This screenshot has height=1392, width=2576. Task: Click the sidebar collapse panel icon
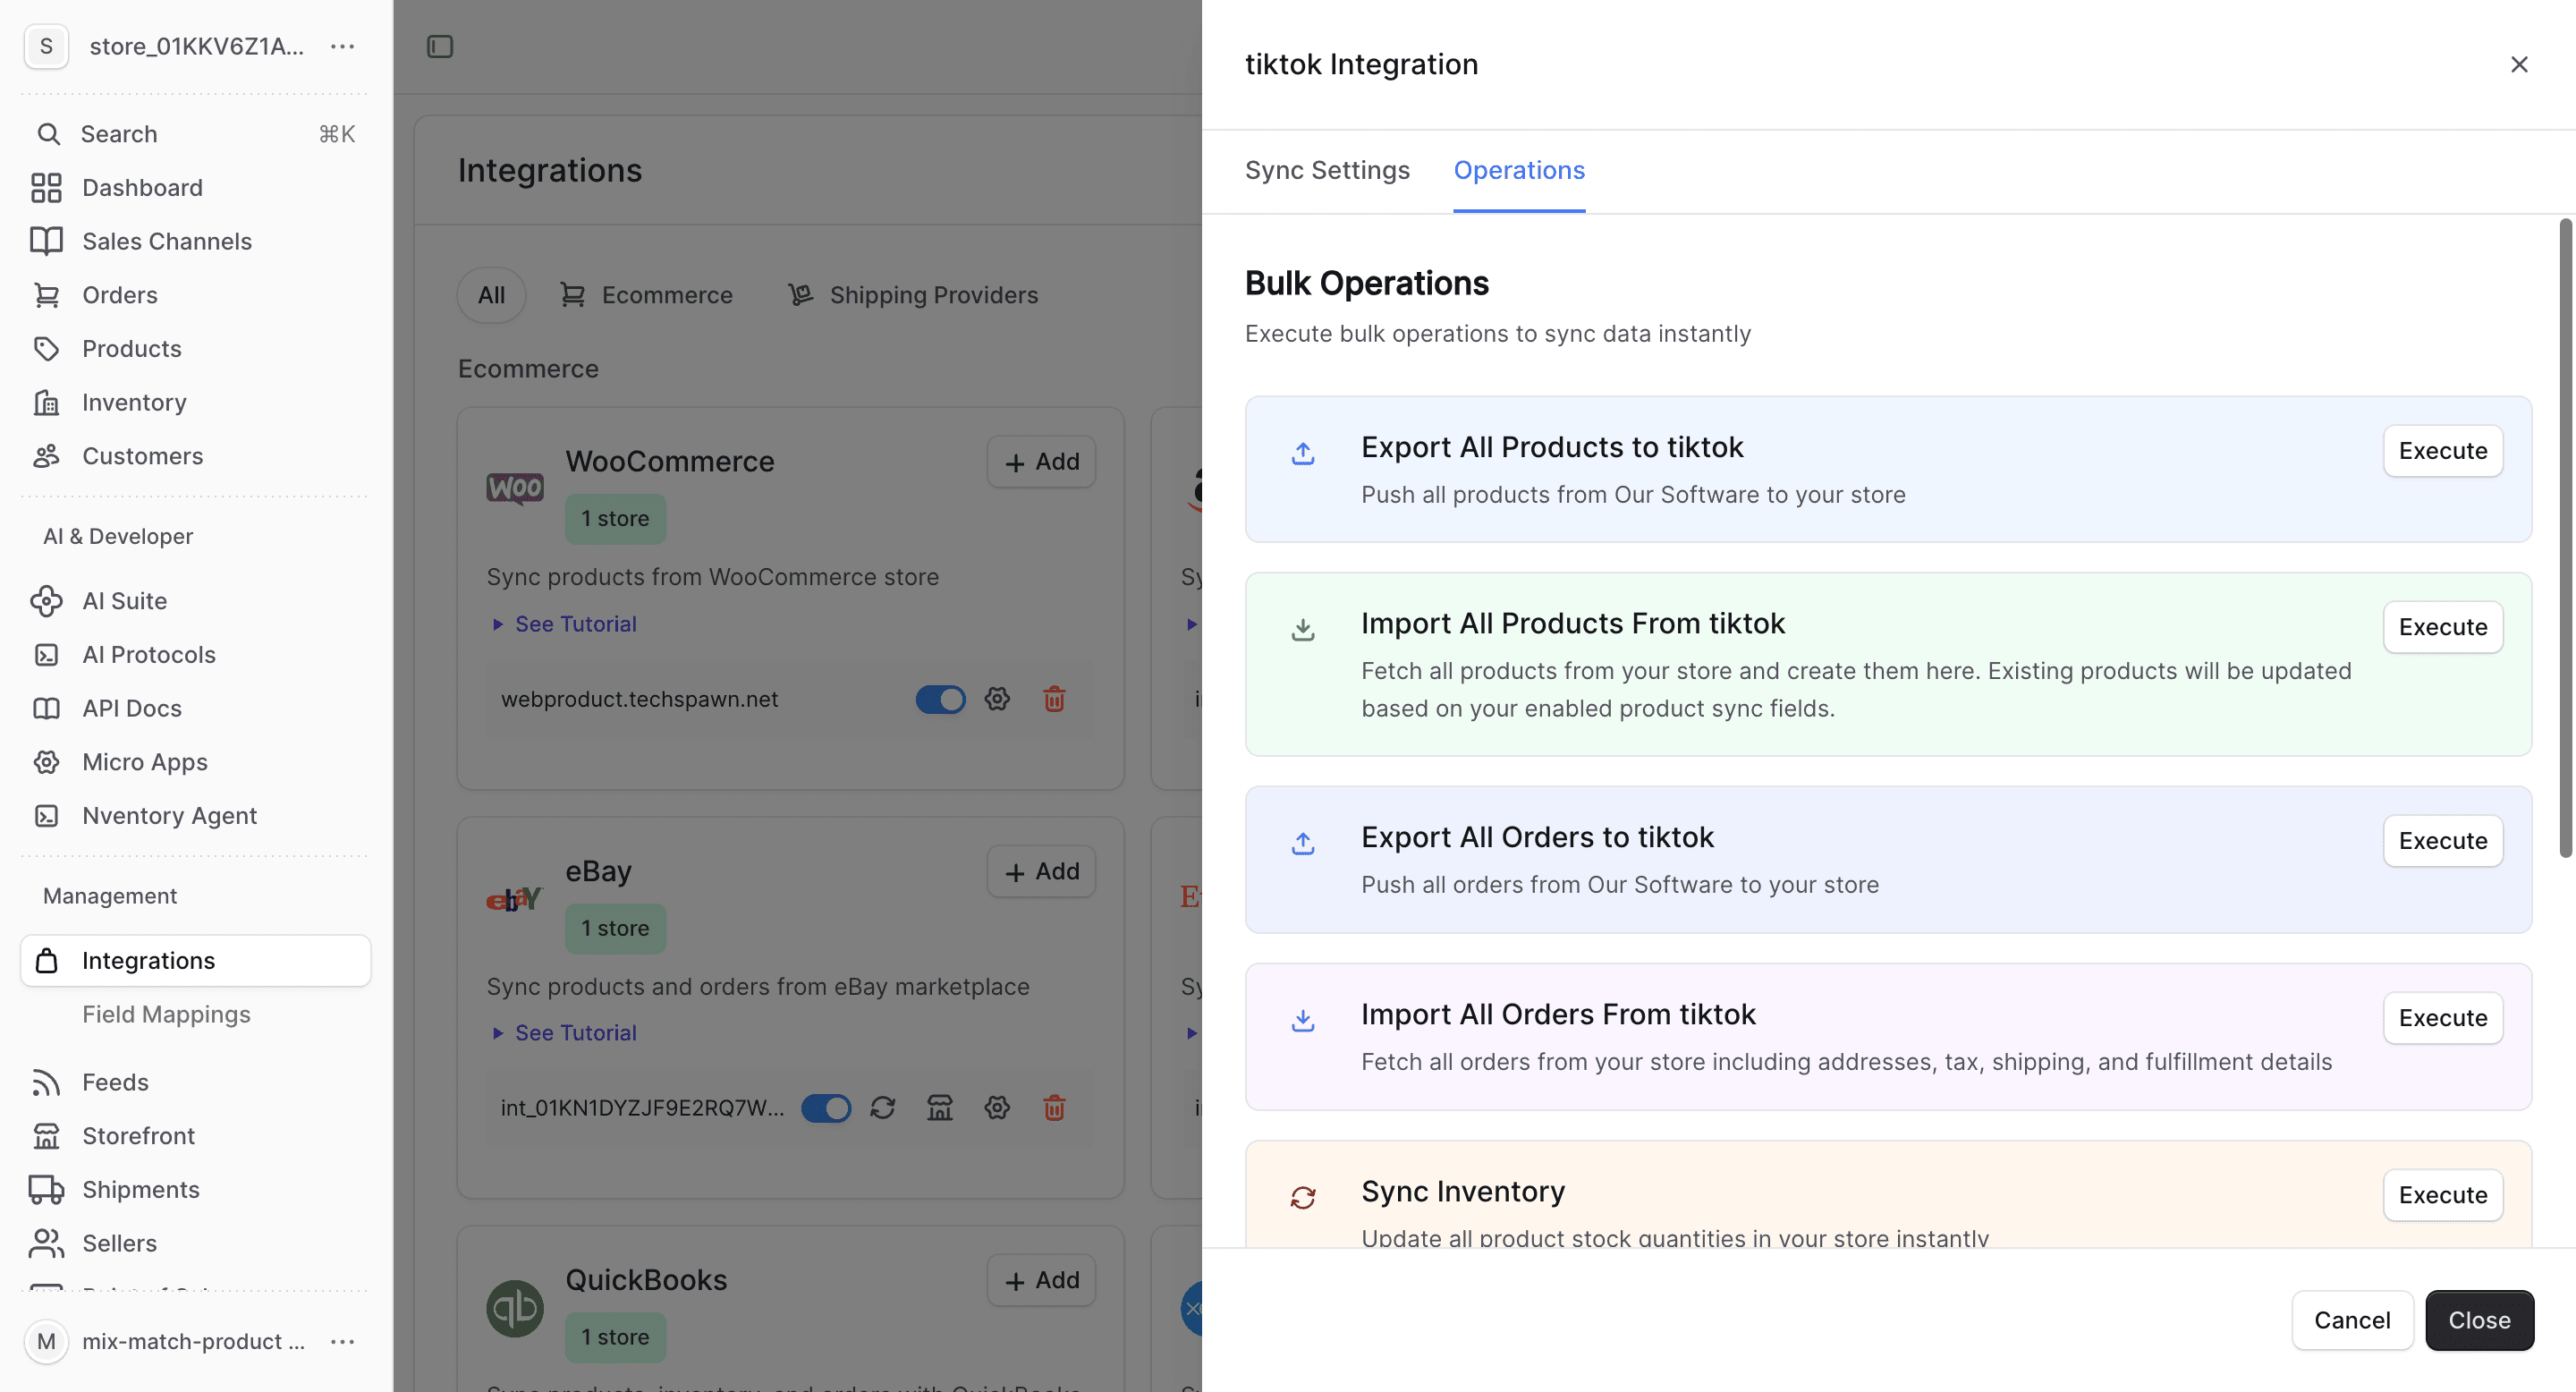[440, 47]
